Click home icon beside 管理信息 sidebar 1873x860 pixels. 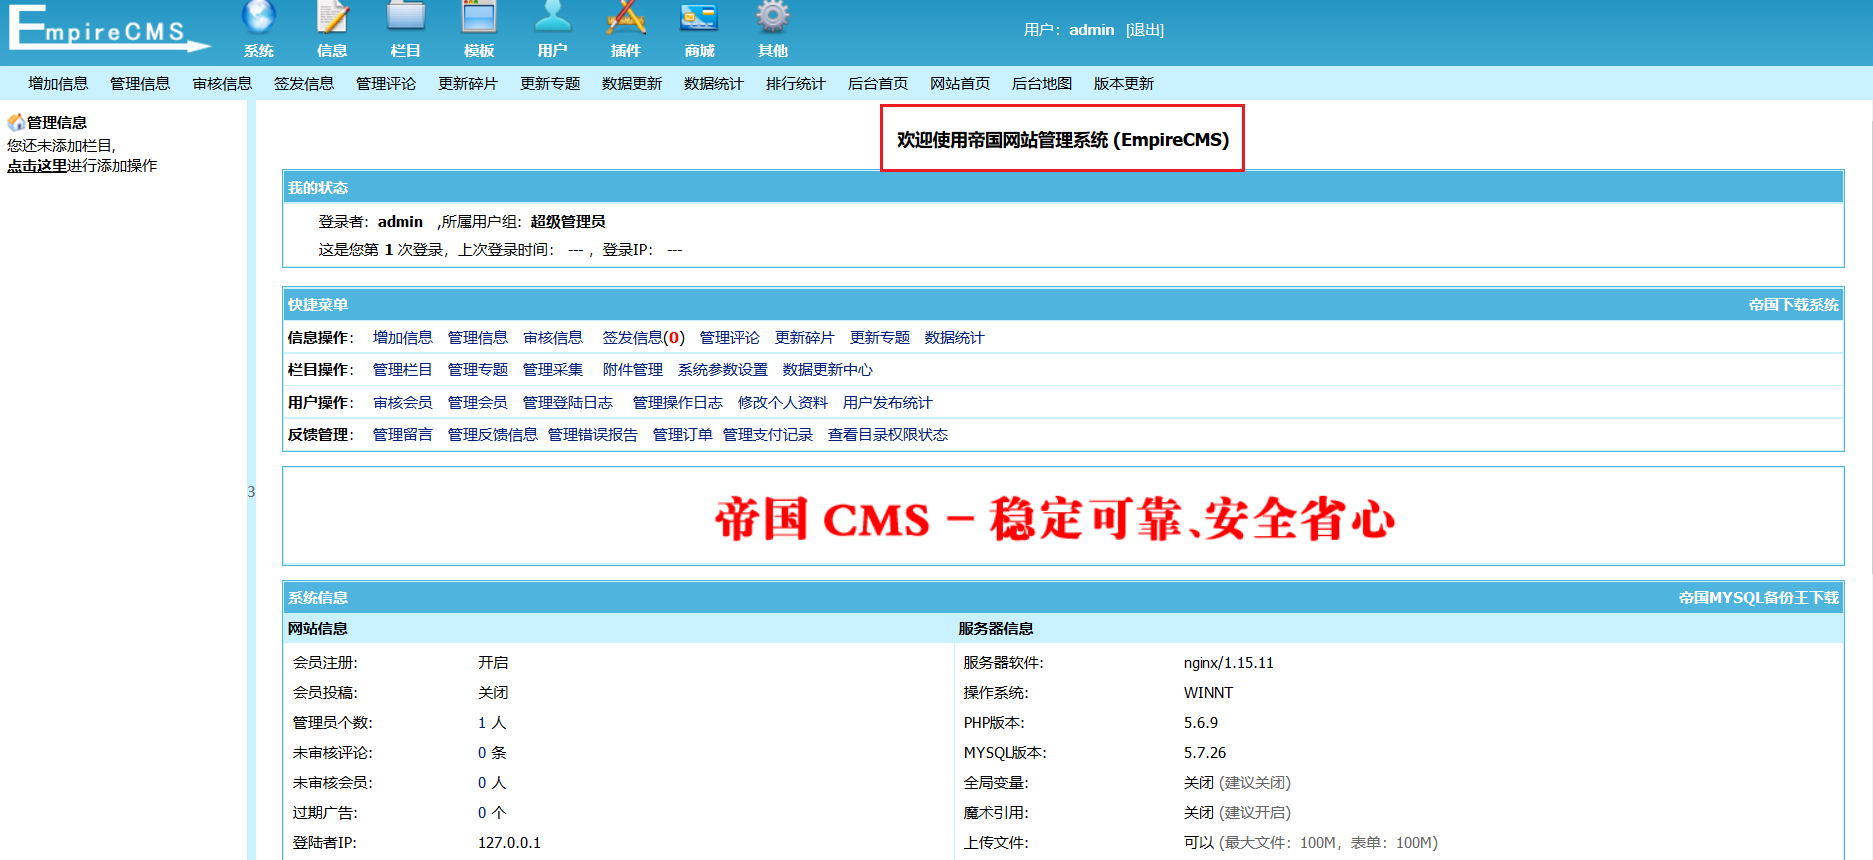tap(16, 122)
